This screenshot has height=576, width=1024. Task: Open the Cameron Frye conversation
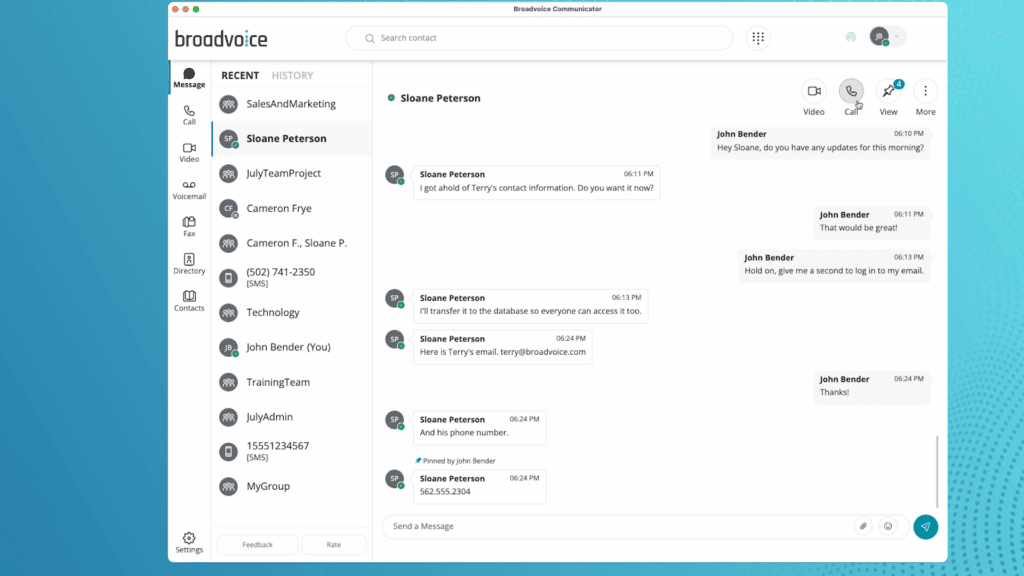279,208
